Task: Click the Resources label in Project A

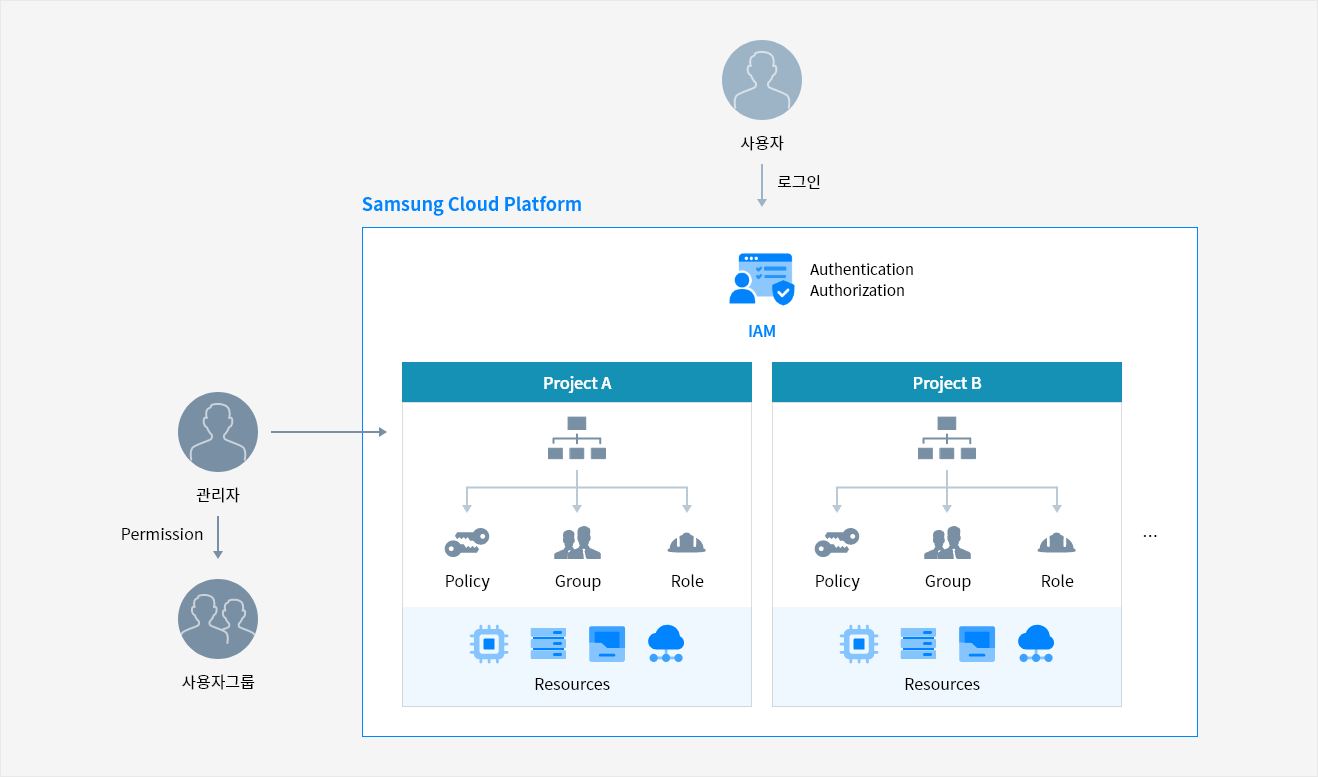Action: (572, 684)
